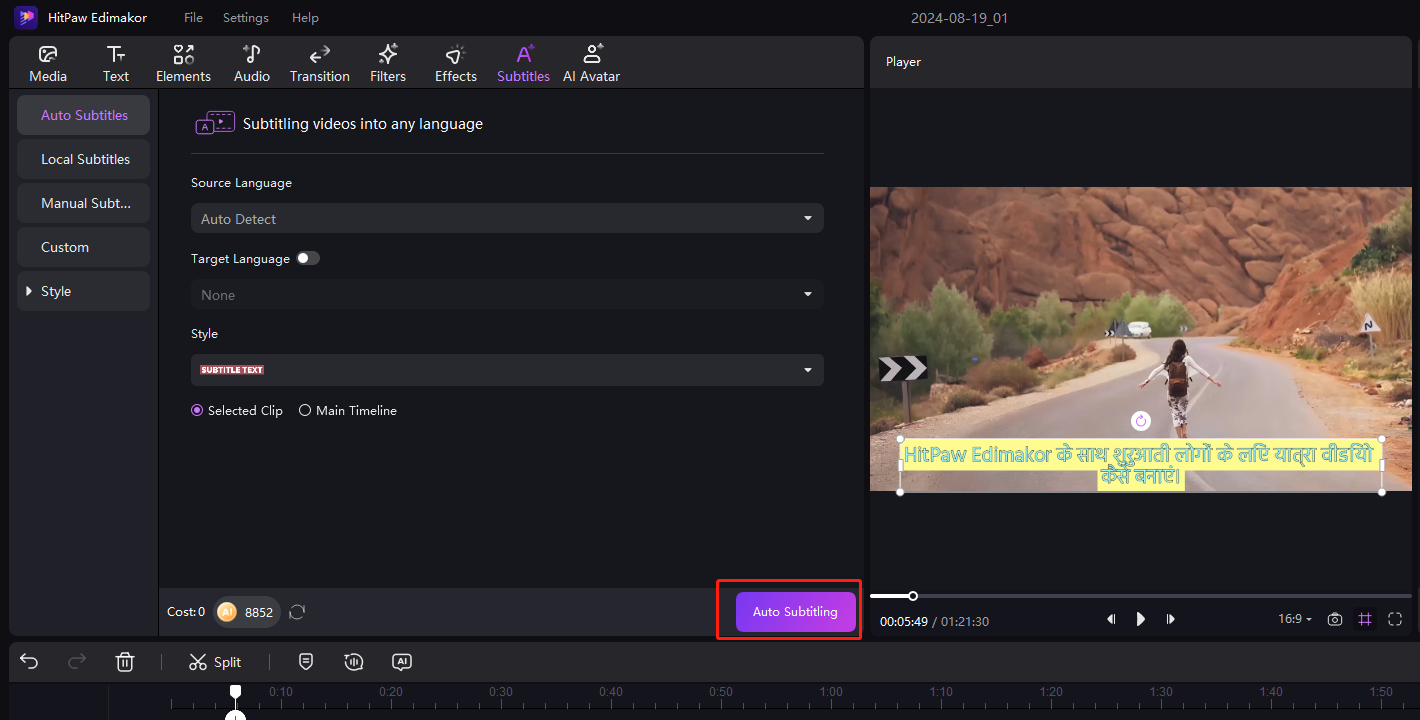Take a snapshot with the camera icon
The height and width of the screenshot is (720, 1420).
[x=1335, y=620]
